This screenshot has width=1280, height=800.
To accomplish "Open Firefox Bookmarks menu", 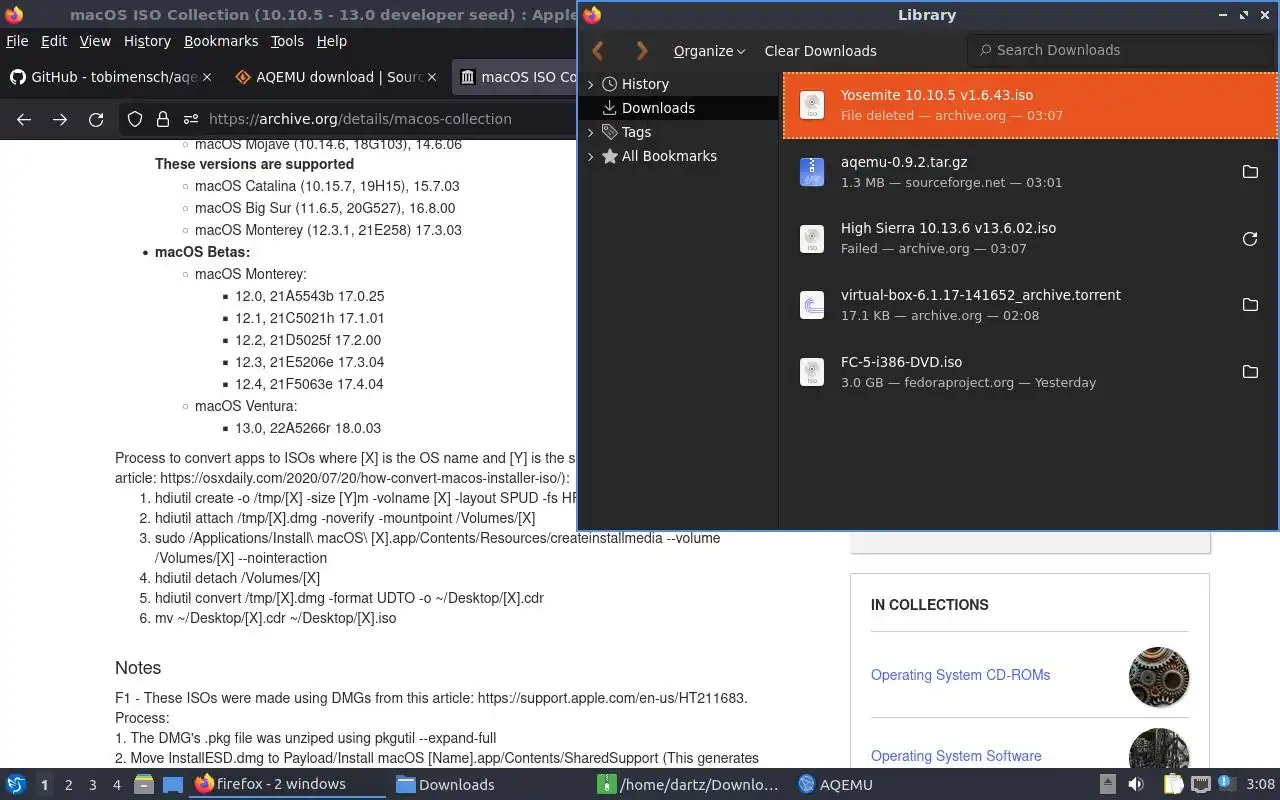I will [221, 41].
